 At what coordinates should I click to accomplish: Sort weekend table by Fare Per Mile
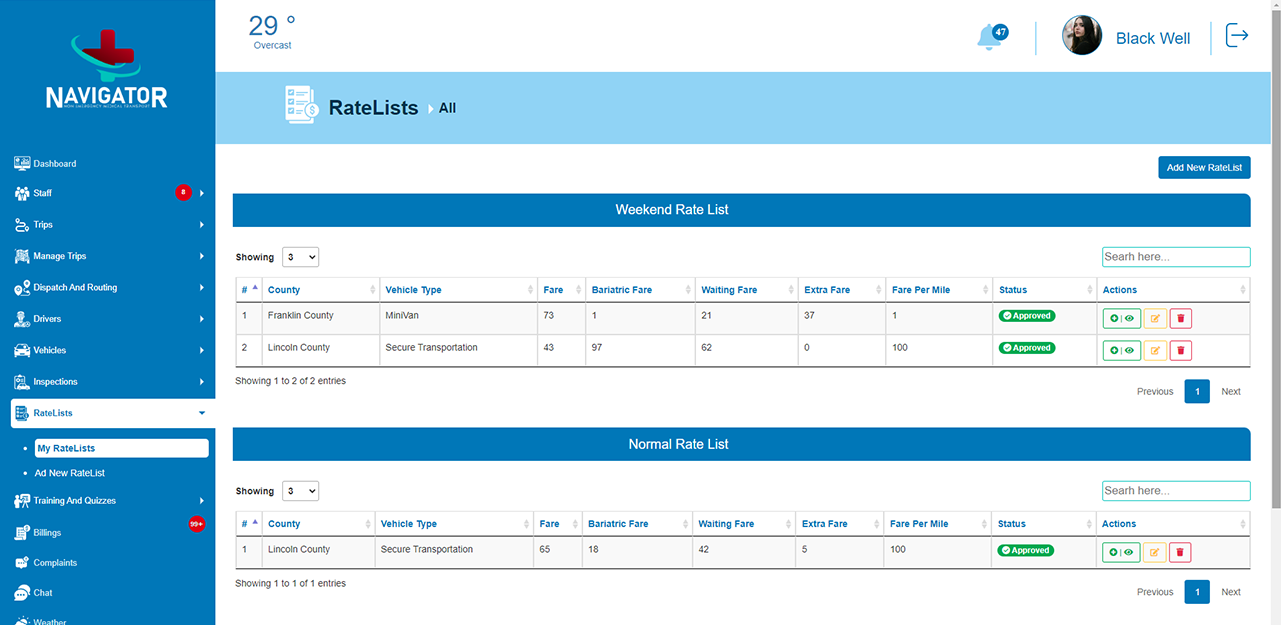pyautogui.click(x=938, y=290)
